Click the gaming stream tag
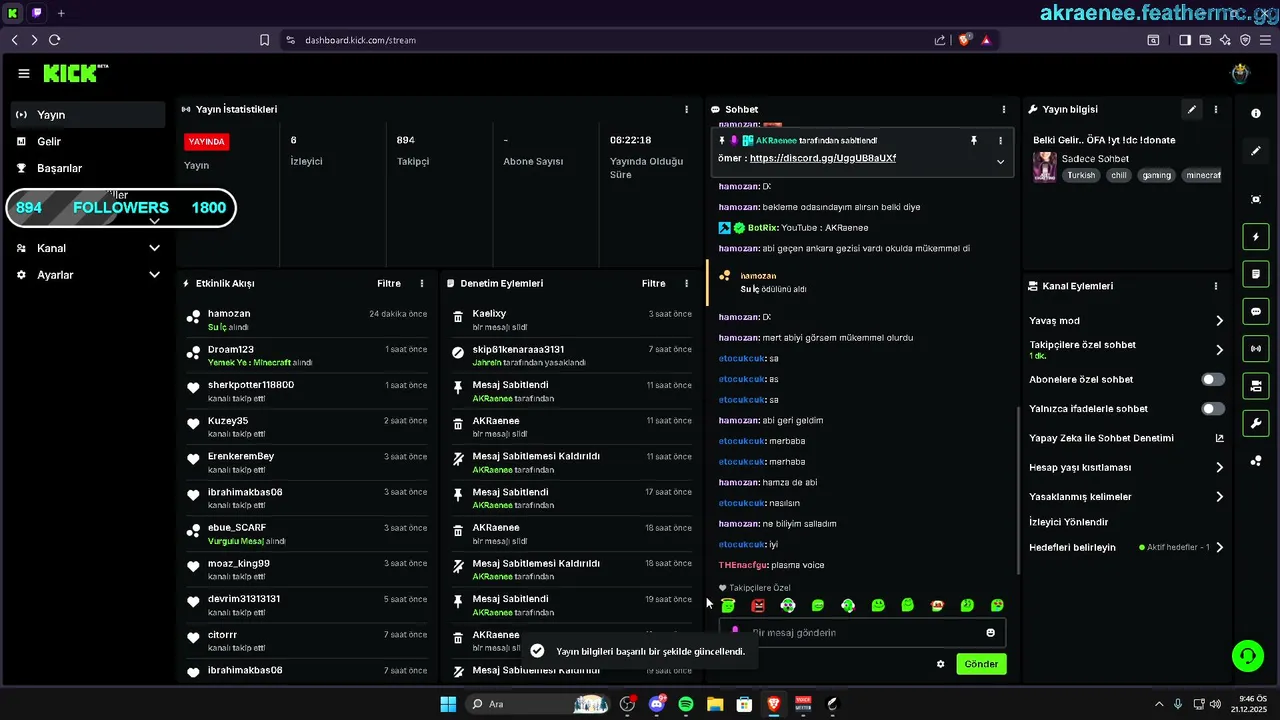 pos(1157,175)
